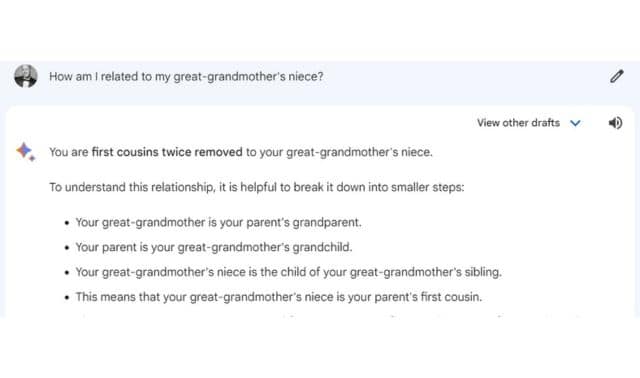Viewport: 640px width, 378px height.
Task: Click the dot marker of the first bullet
Action: [x=67, y=223]
